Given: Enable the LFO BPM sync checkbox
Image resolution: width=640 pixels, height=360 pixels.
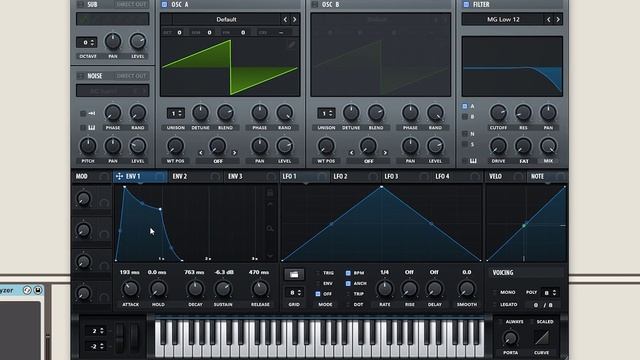Looking at the screenshot, I should [x=348, y=273].
